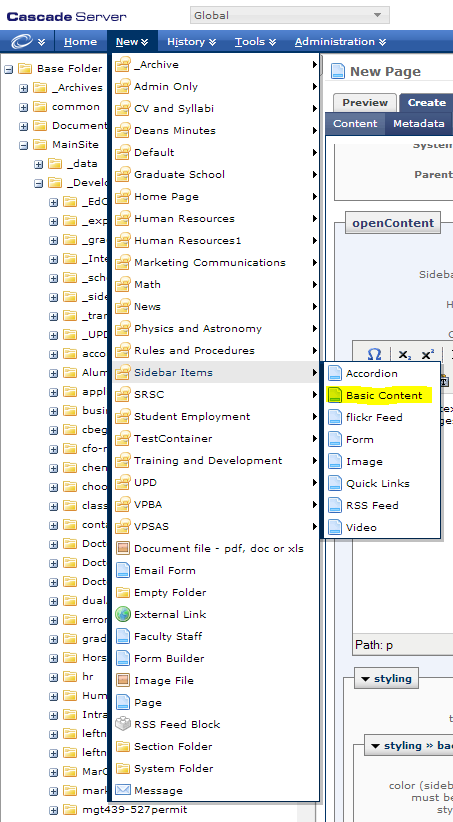Screen dimensions: 453x822
Task: Collapse the styling section header
Action: coord(386,679)
